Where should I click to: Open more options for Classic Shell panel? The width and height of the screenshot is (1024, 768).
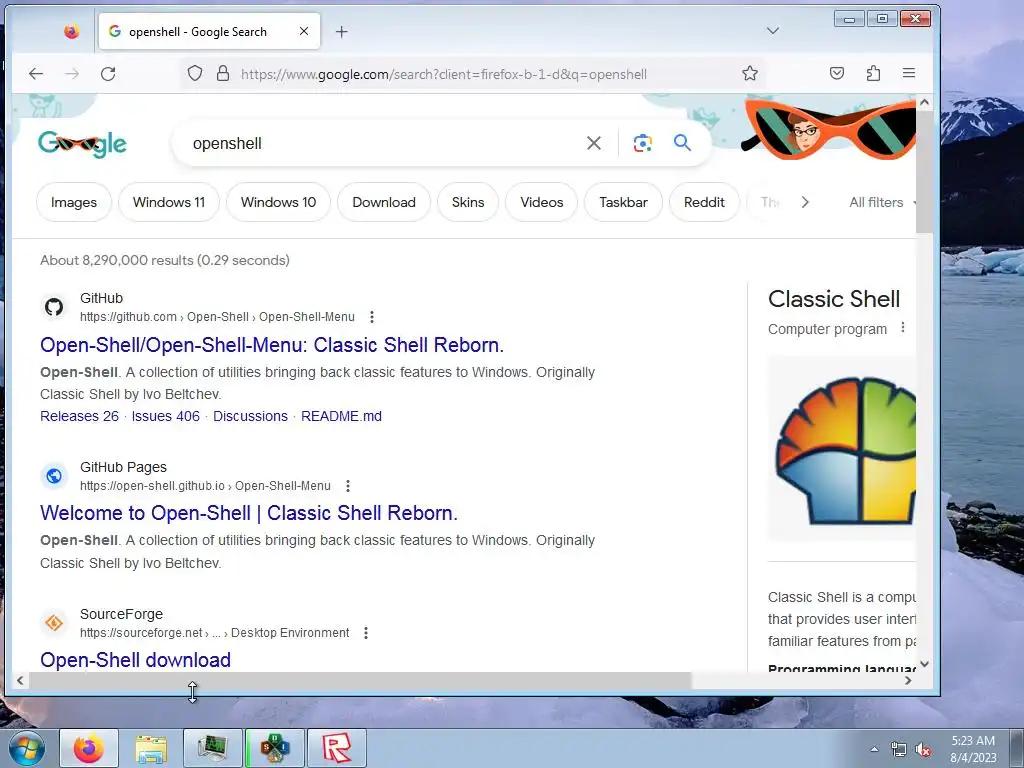[x=903, y=327]
